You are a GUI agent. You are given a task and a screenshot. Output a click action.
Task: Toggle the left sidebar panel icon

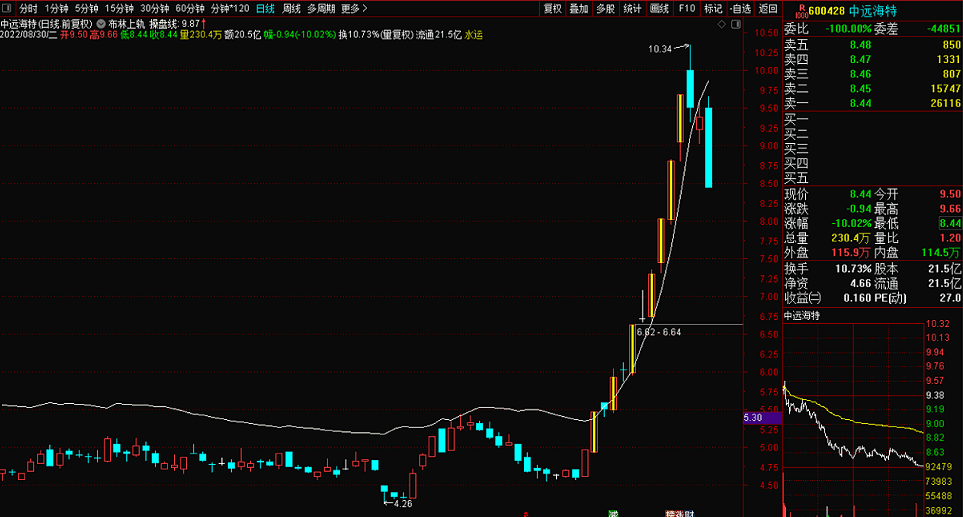click(x=7, y=9)
